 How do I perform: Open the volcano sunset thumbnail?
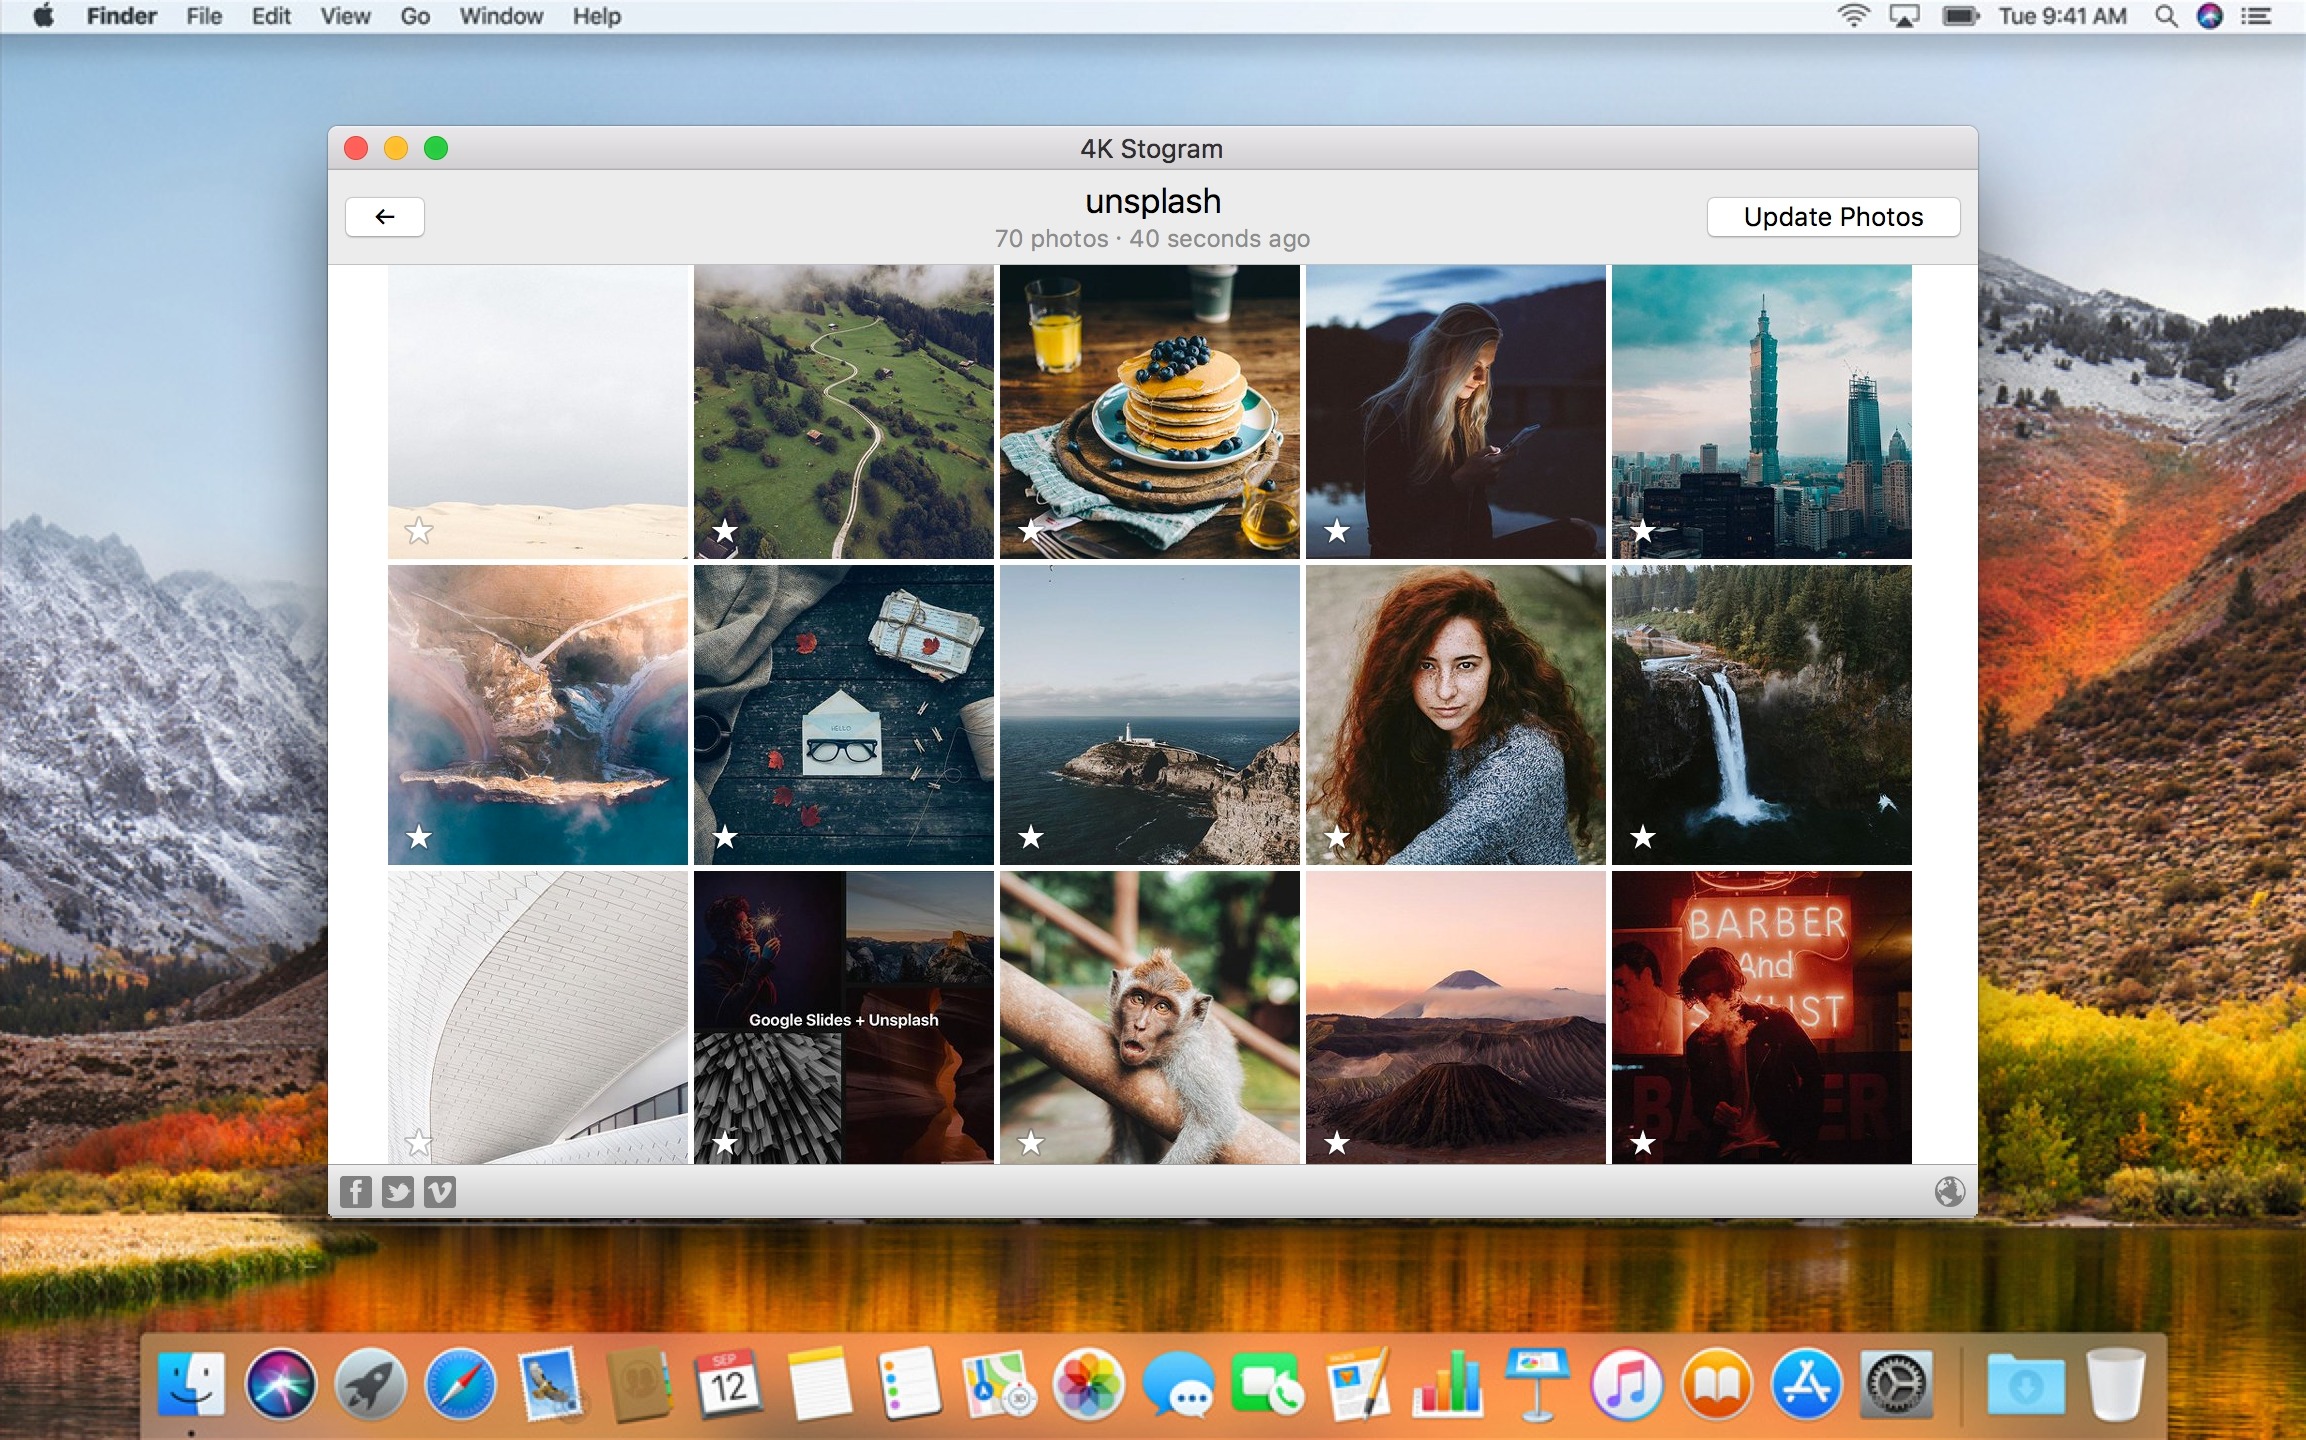tap(1456, 1018)
